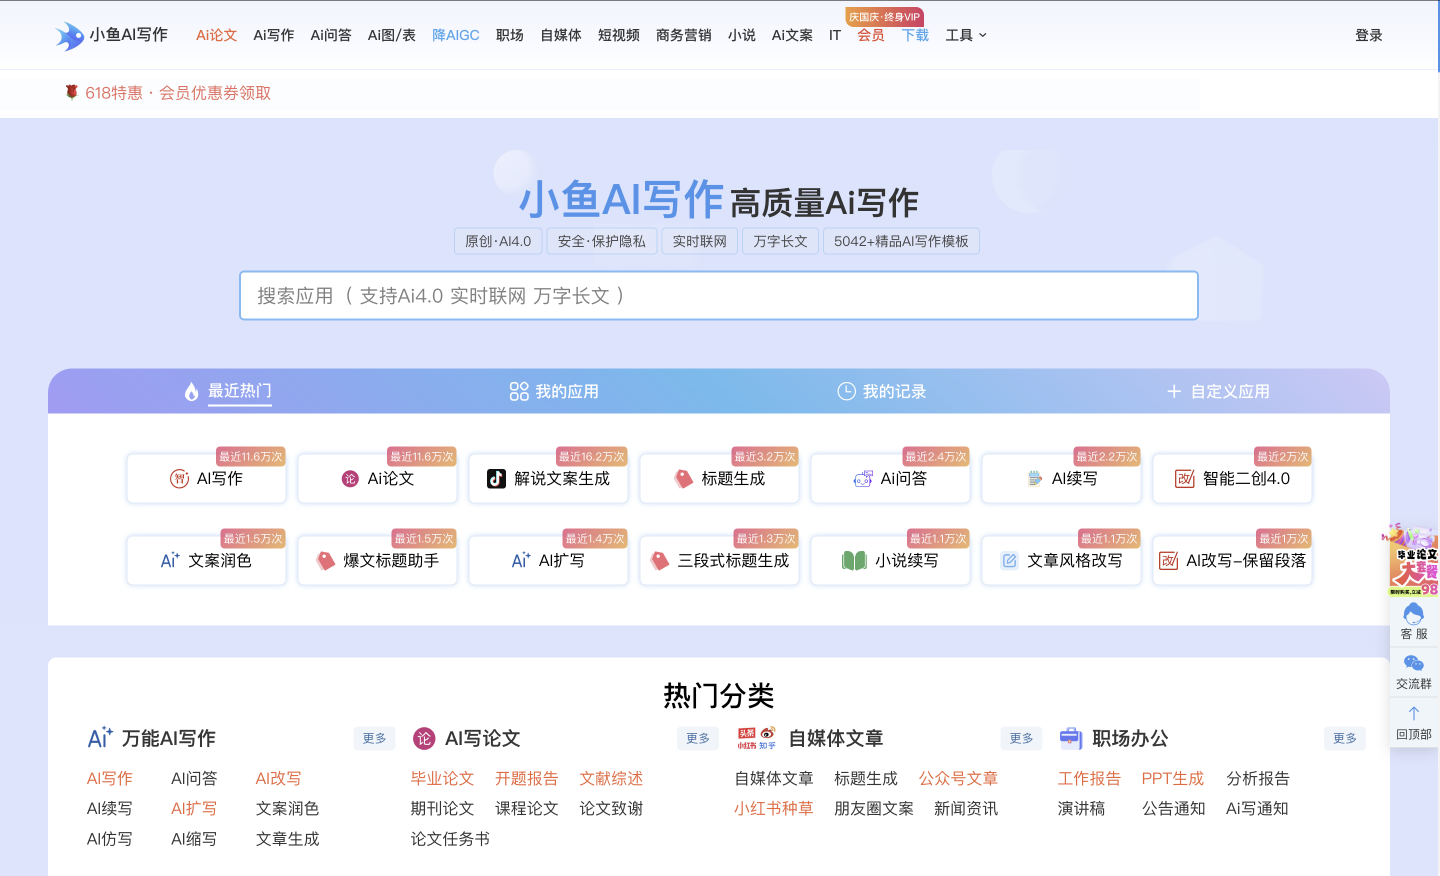
Task: Open the 朋友圈文案 link
Action: [874, 808]
